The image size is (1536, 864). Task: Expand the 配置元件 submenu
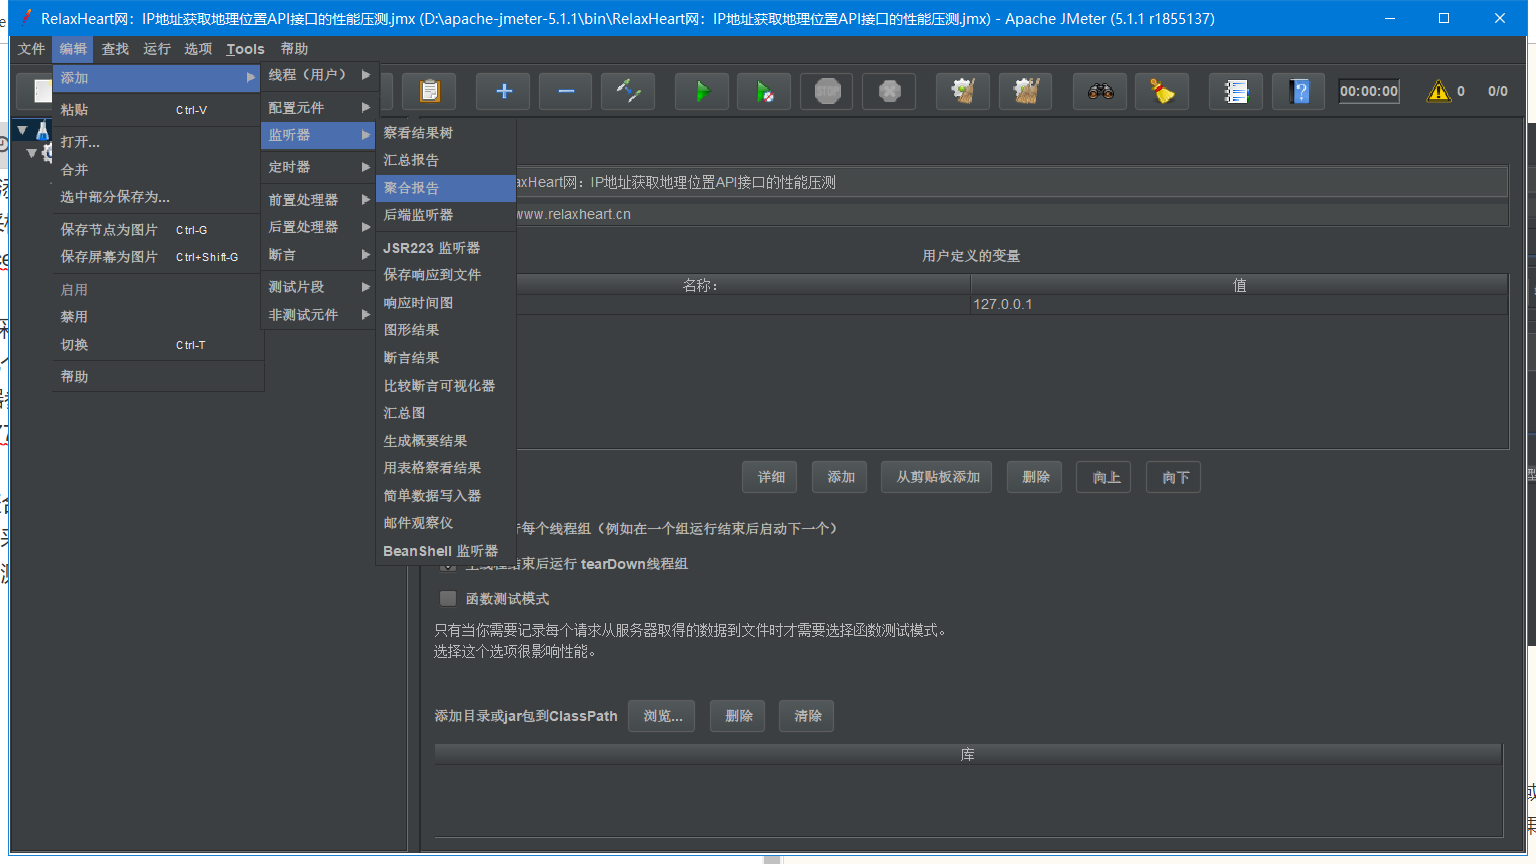pyautogui.click(x=319, y=107)
